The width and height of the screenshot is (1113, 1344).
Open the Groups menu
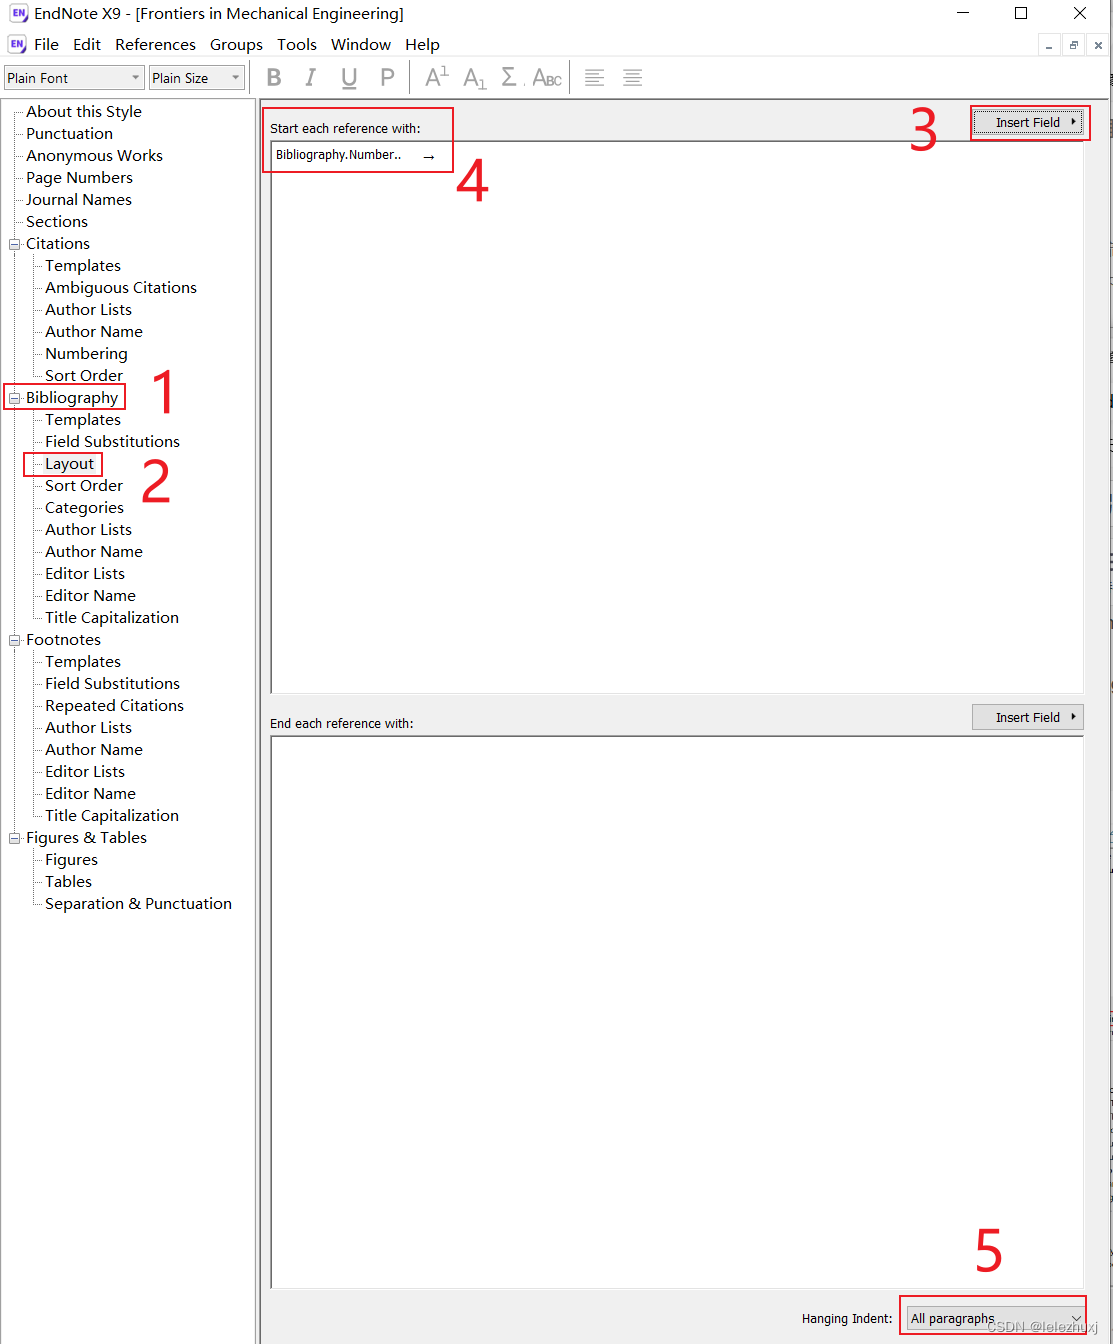click(x=236, y=45)
